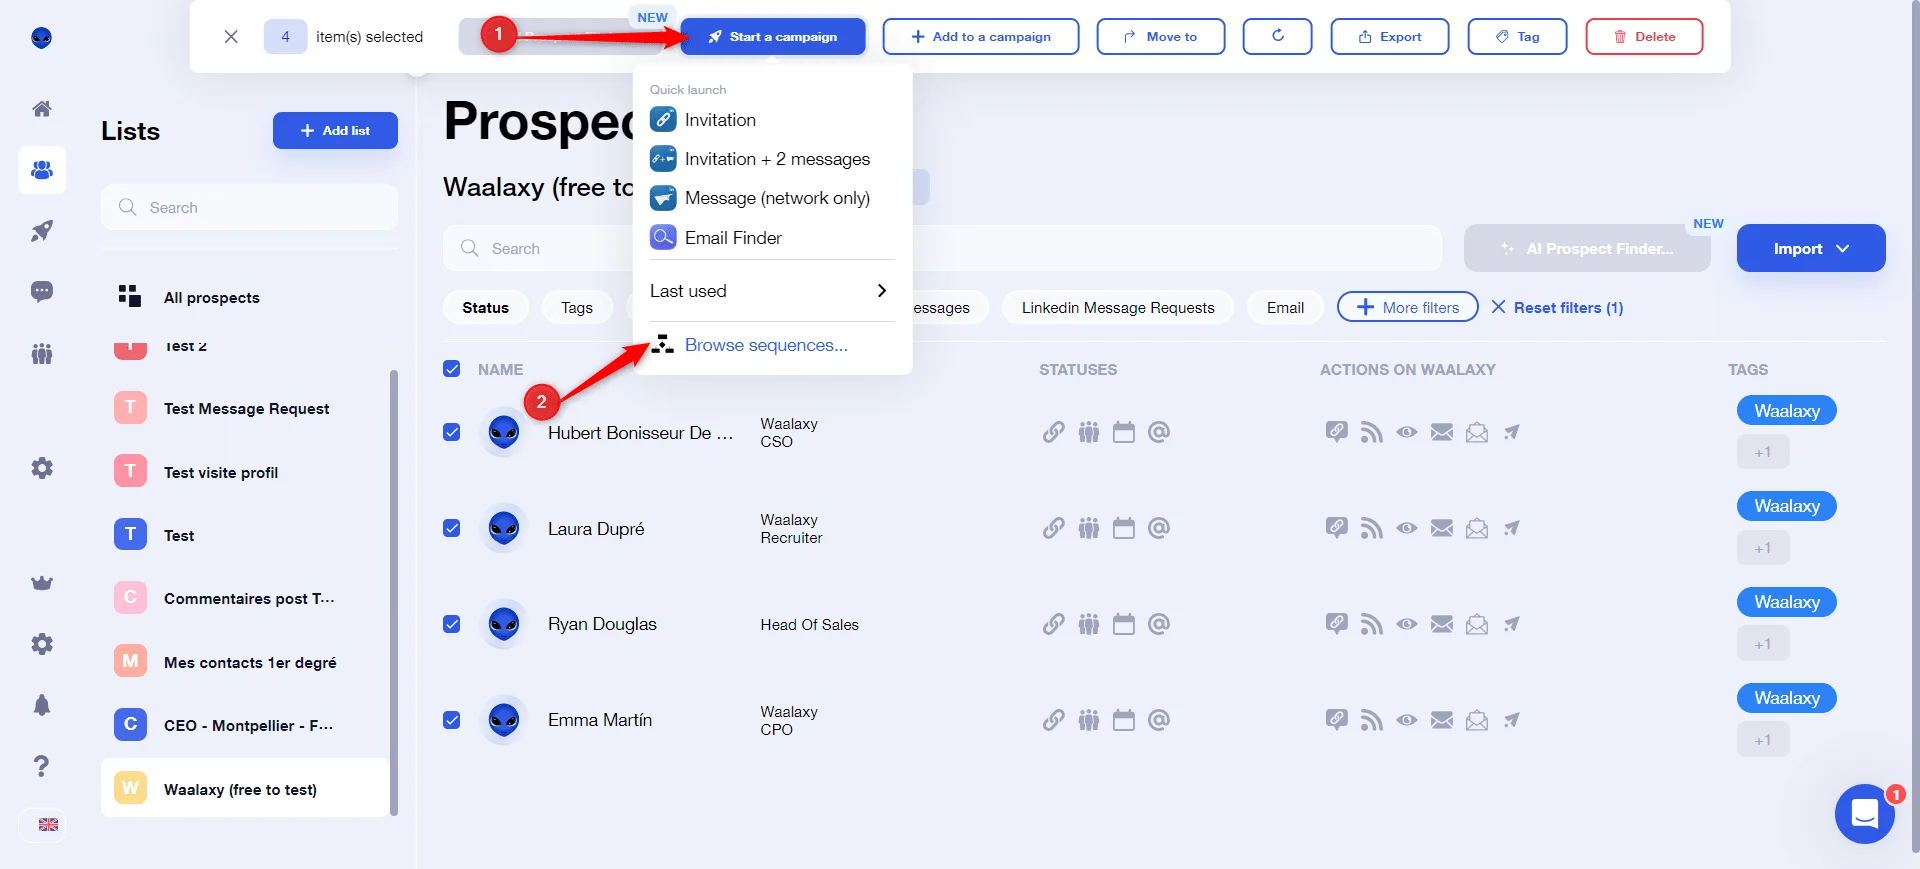Expand +1 tags for Emma Martín
Viewport: 1920px width, 869px height.
click(x=1763, y=740)
